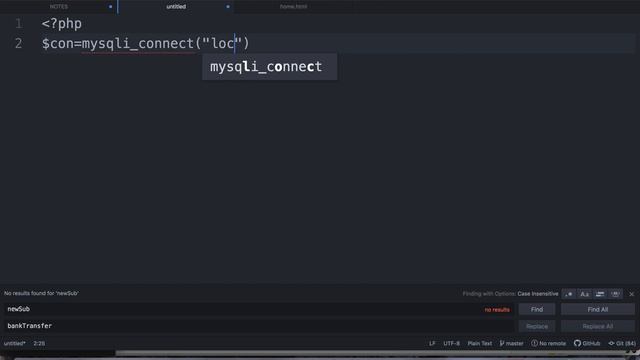Screen dimensions: 640x360
Task: Switch to the home.html tab
Action: coord(293,7)
